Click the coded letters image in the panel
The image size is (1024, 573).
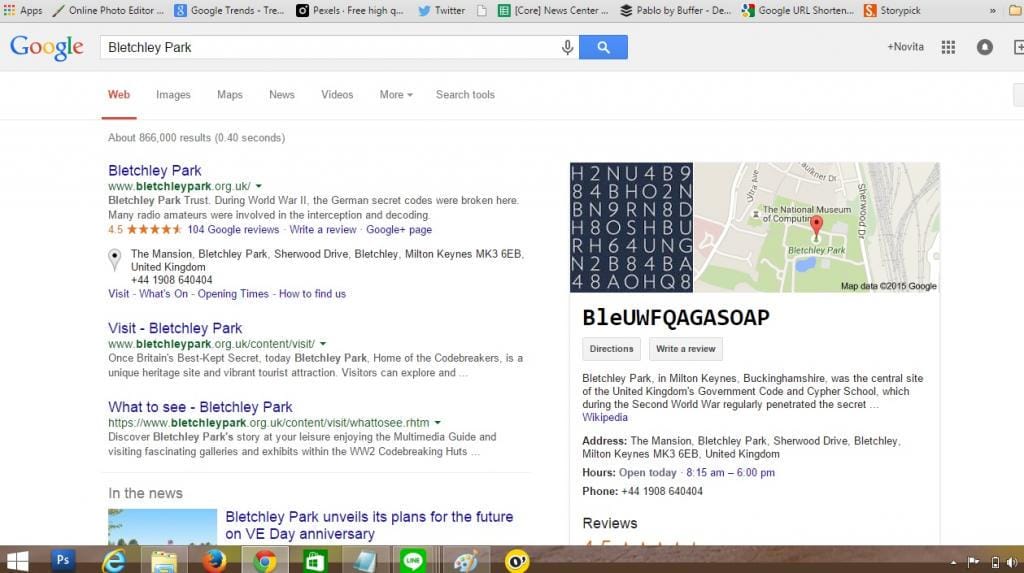632,227
